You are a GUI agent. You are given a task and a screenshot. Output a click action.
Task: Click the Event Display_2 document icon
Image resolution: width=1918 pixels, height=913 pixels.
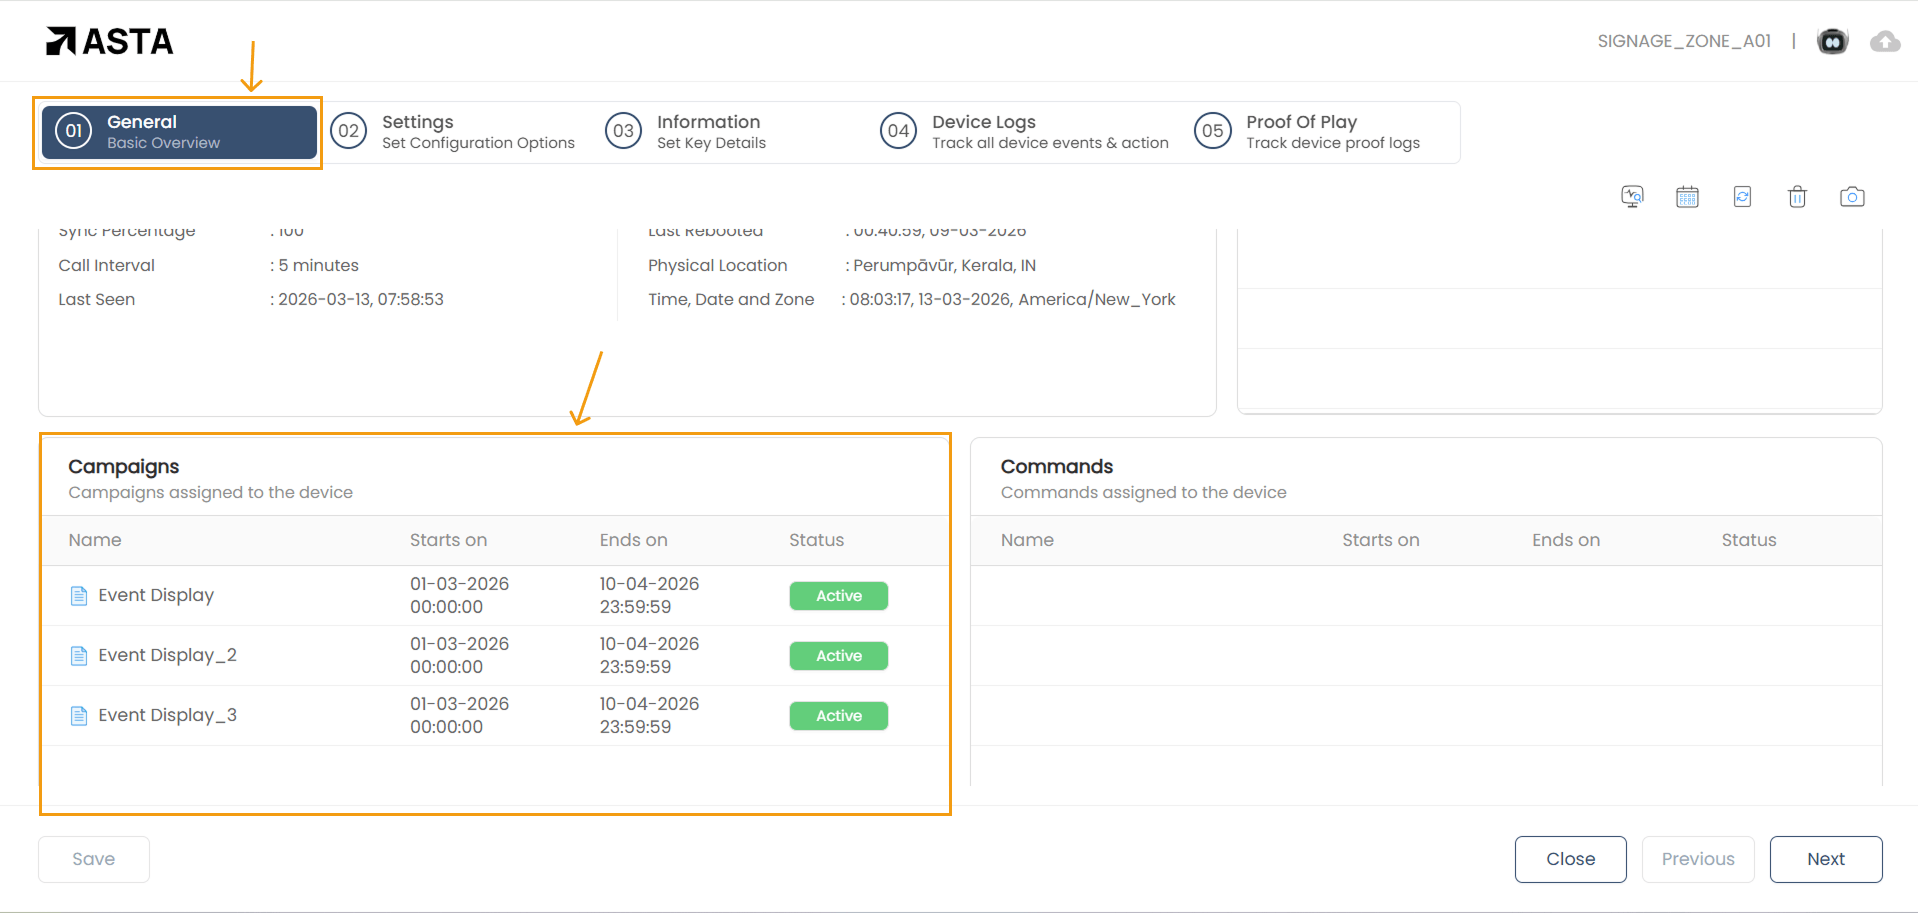[x=79, y=656]
